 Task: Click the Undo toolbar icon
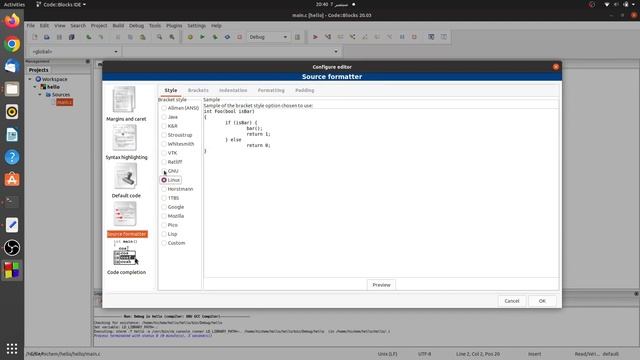(89, 37)
